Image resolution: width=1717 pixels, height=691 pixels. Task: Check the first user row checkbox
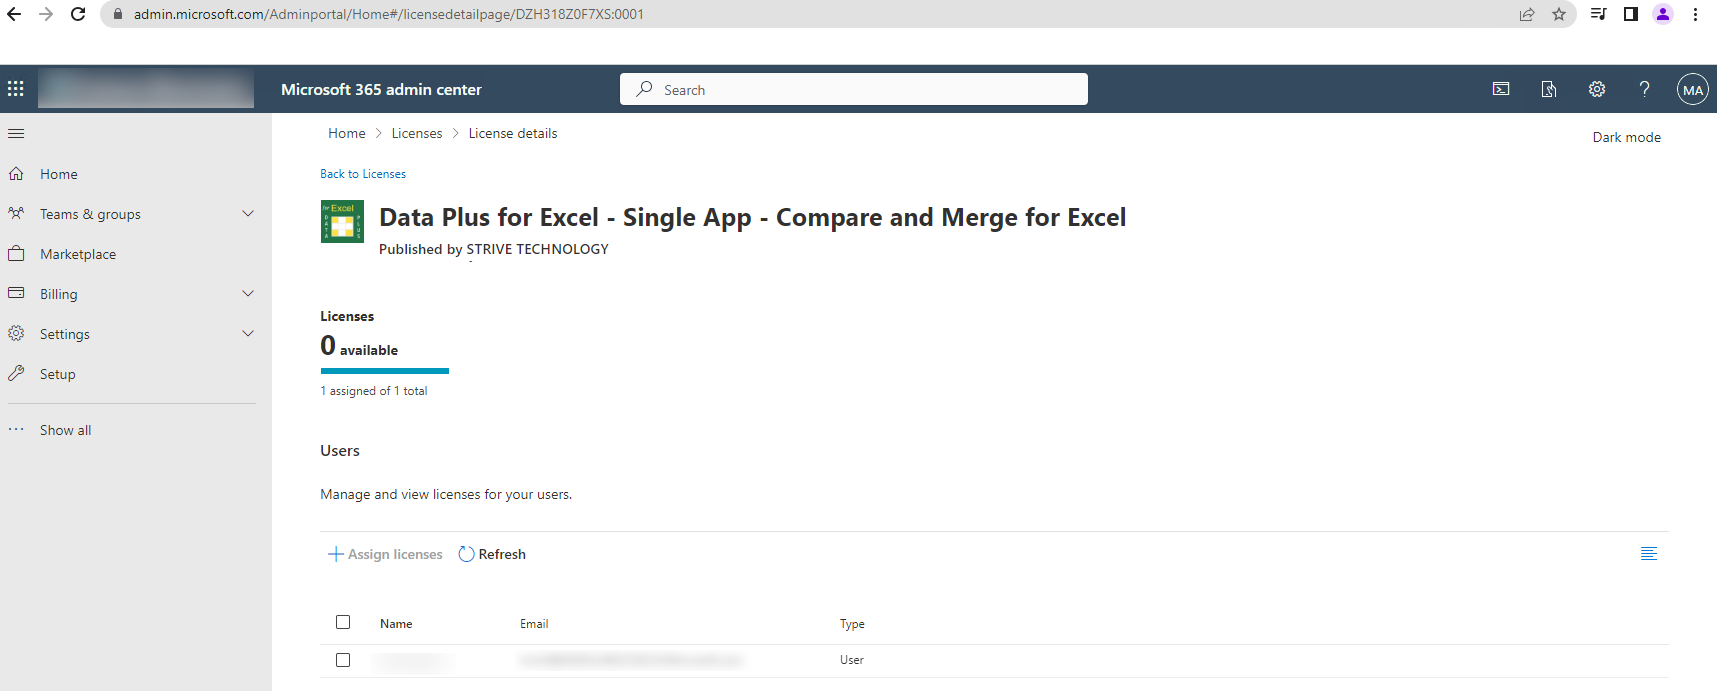coord(343,660)
